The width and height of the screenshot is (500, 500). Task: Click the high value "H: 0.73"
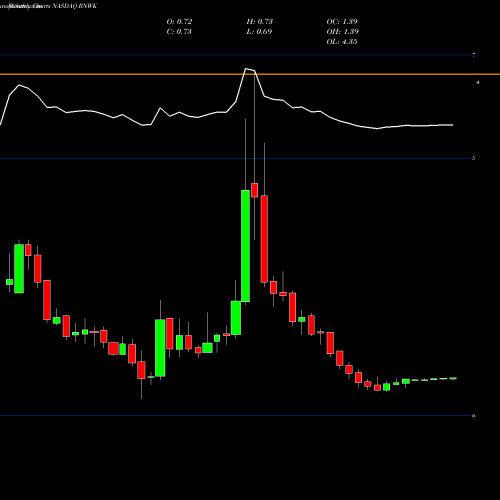tap(260, 22)
